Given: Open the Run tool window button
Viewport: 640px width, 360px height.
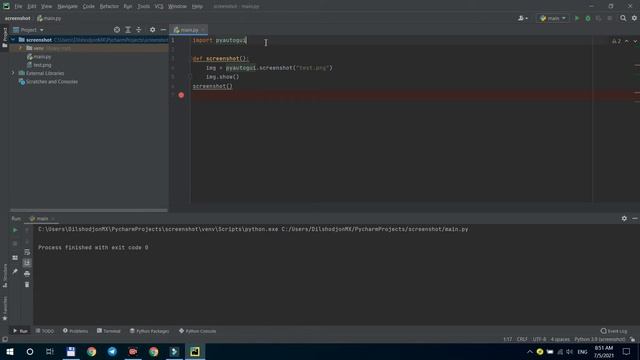Looking at the screenshot, I should point(20,331).
